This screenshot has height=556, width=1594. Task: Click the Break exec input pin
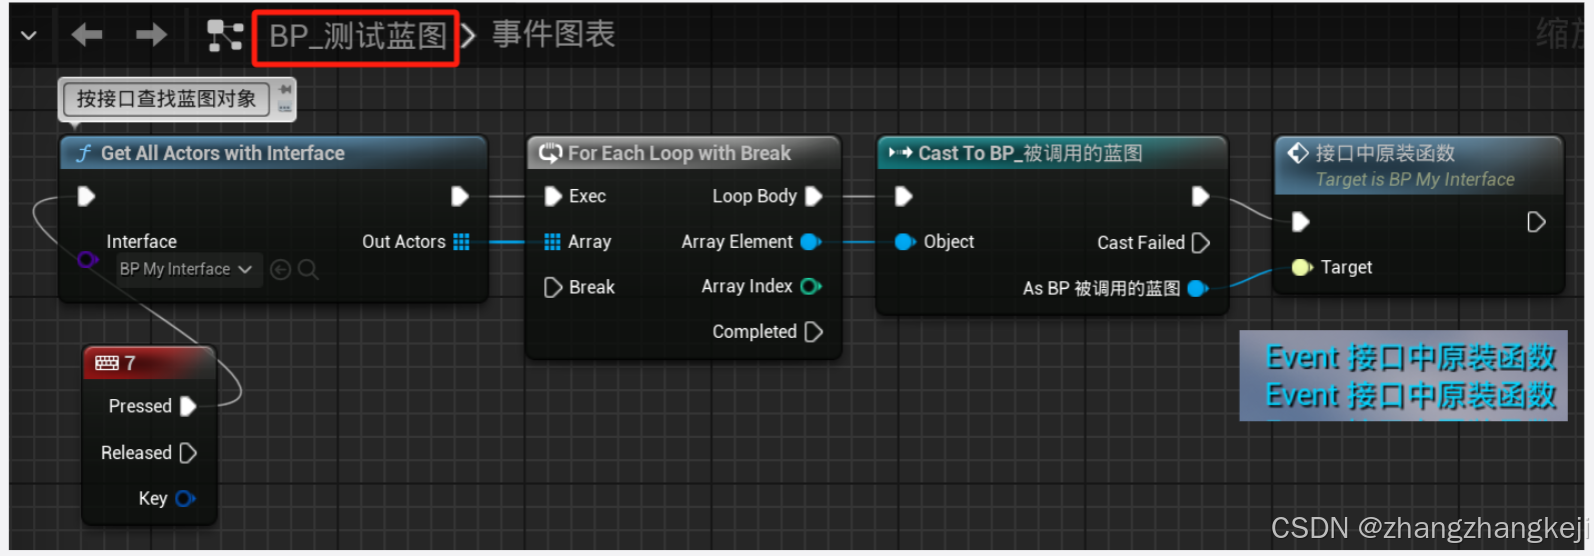552,287
